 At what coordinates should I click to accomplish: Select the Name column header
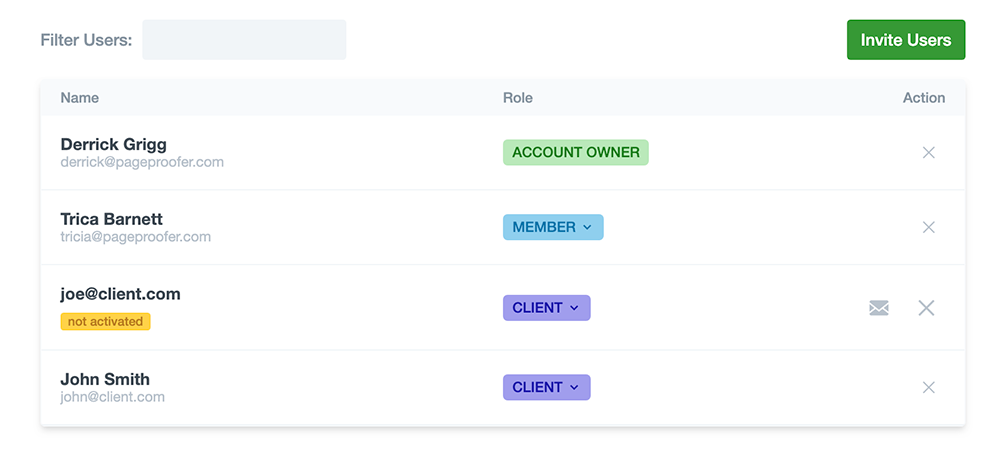[80, 98]
